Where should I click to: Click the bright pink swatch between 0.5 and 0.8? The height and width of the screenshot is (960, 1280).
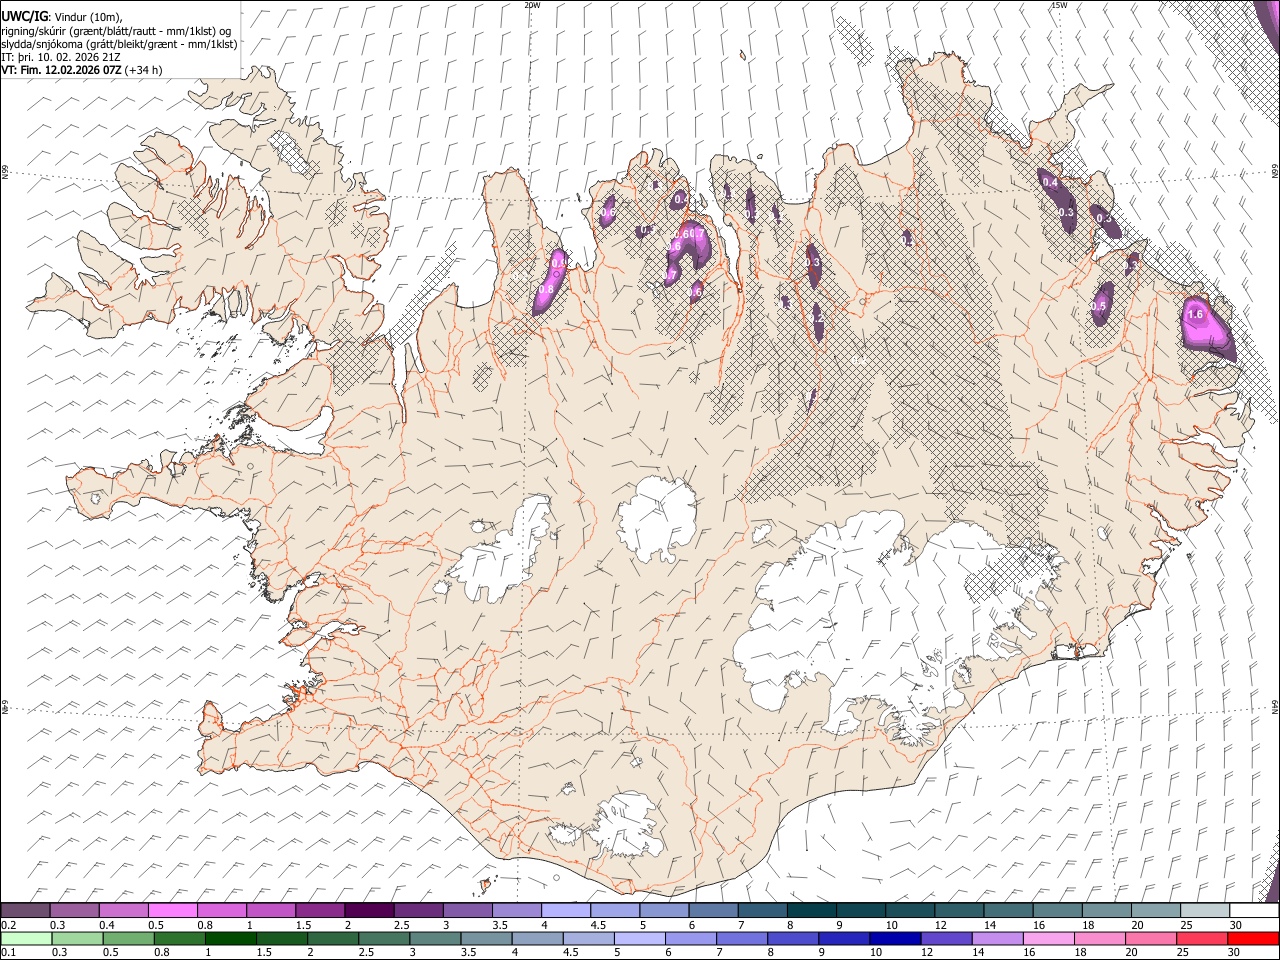pos(172,910)
